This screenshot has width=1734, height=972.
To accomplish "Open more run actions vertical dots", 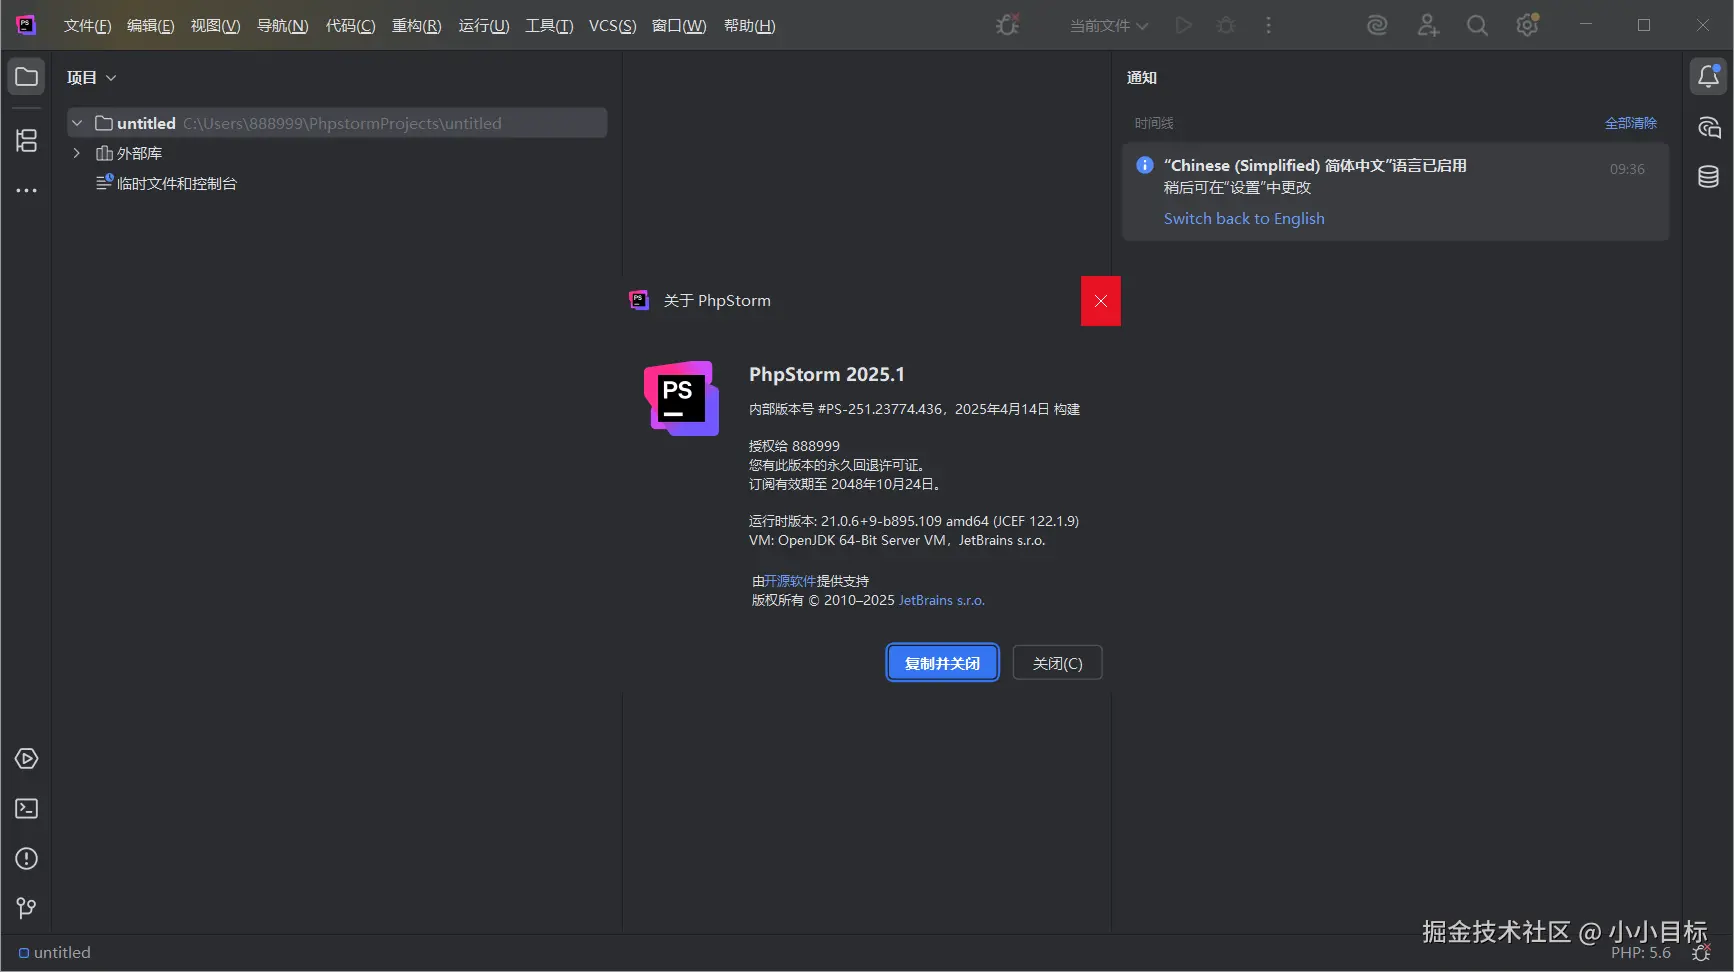I will (1269, 25).
